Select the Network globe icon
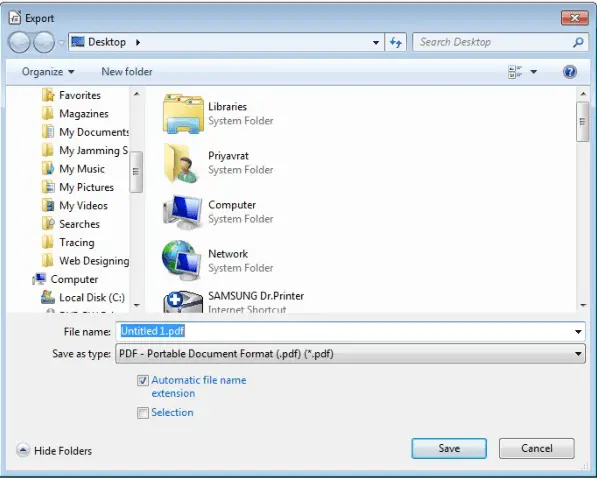Viewport: 597px width, 478px height. click(182, 261)
